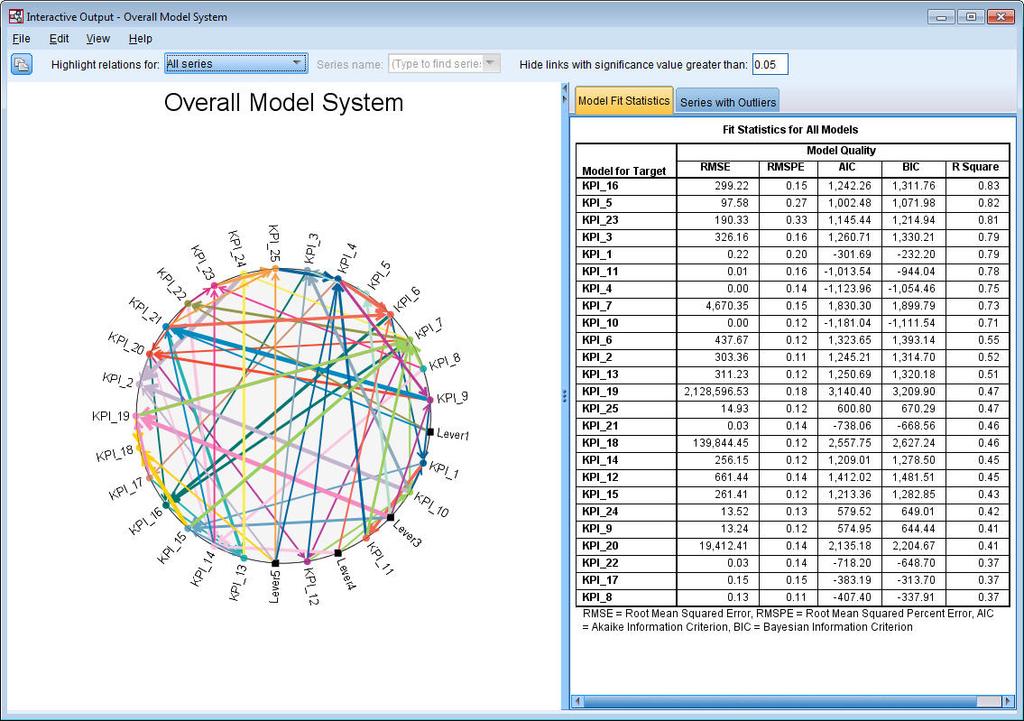This screenshot has width=1024, height=721.
Task: Click RMSE value 2,128,596.53
Action: point(716,391)
